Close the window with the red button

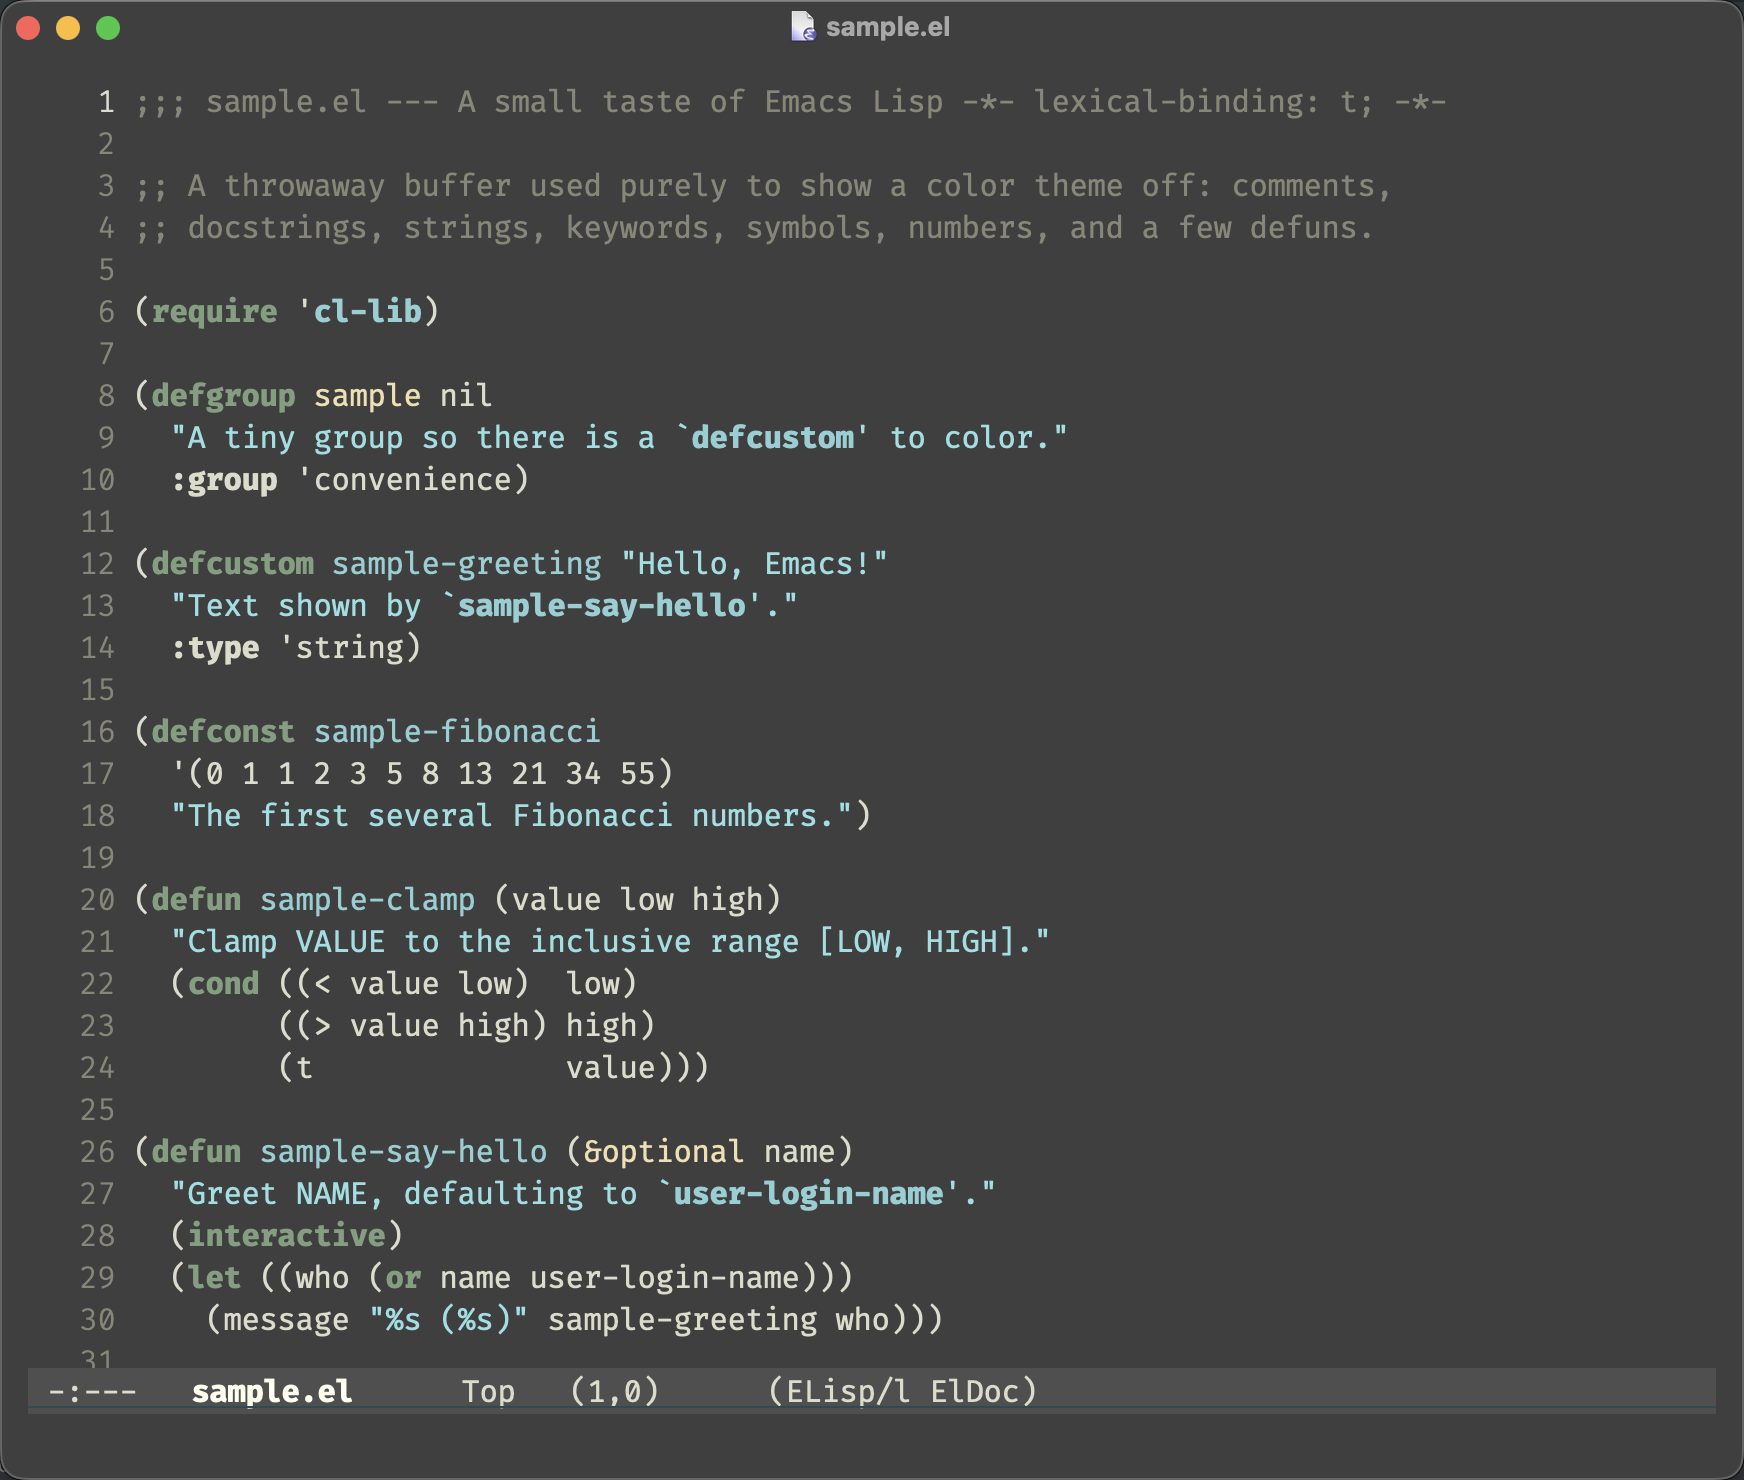coord(28,28)
